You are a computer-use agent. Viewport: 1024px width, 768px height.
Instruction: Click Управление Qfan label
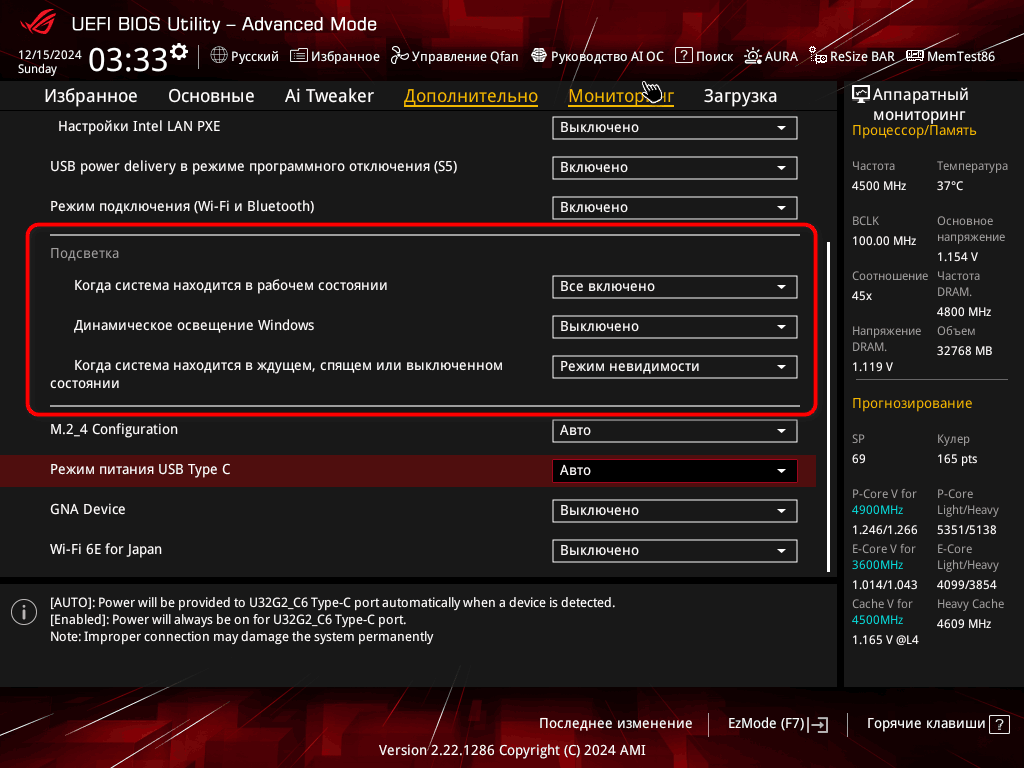[465, 56]
